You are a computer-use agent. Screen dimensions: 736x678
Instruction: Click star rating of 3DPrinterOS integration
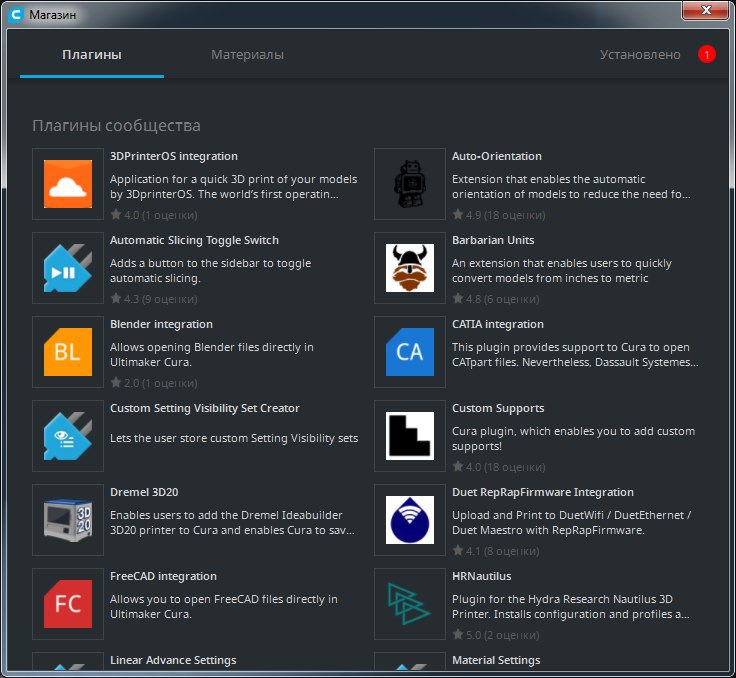coord(154,215)
